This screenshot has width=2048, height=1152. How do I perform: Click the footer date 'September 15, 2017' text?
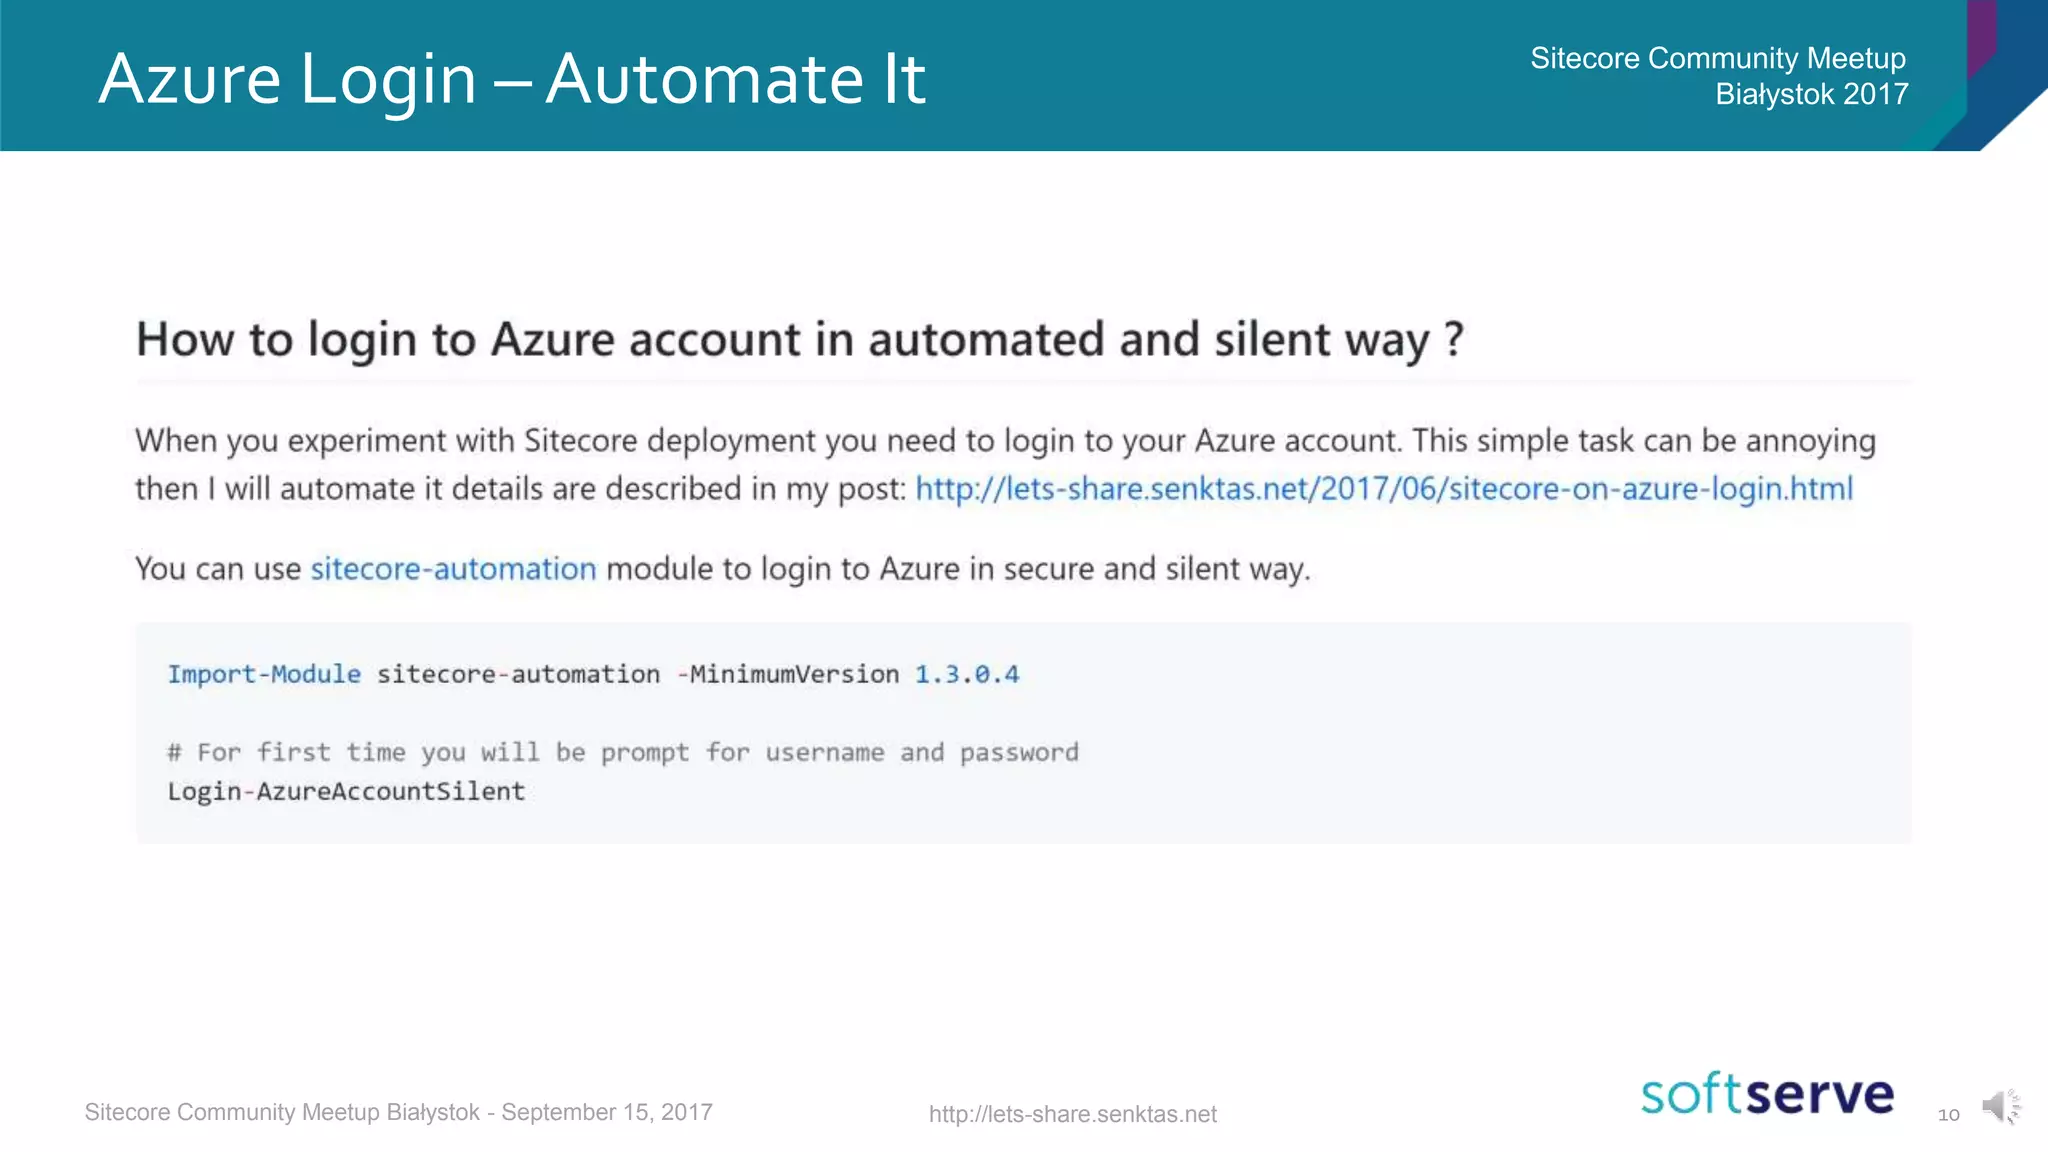click(607, 1112)
